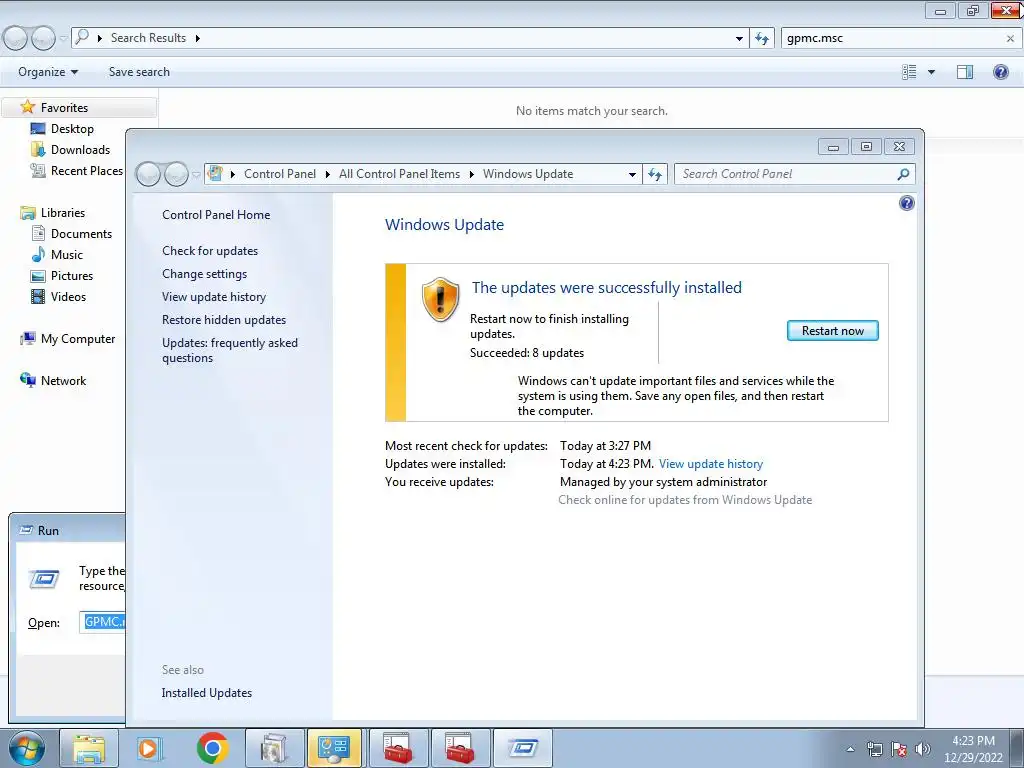The width and height of the screenshot is (1024, 768).
Task: Click the Open field in Run dialog
Action: click(x=103, y=622)
